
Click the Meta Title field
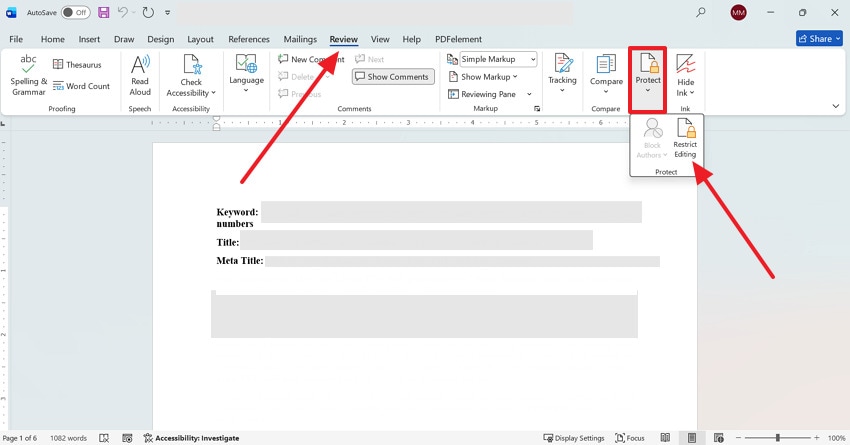[x=462, y=261]
